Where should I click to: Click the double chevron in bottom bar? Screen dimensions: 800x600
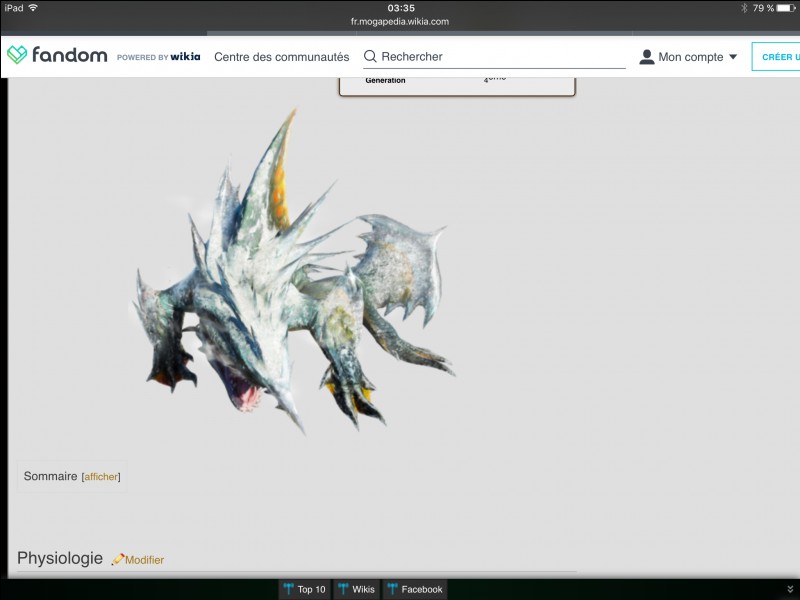(790, 589)
